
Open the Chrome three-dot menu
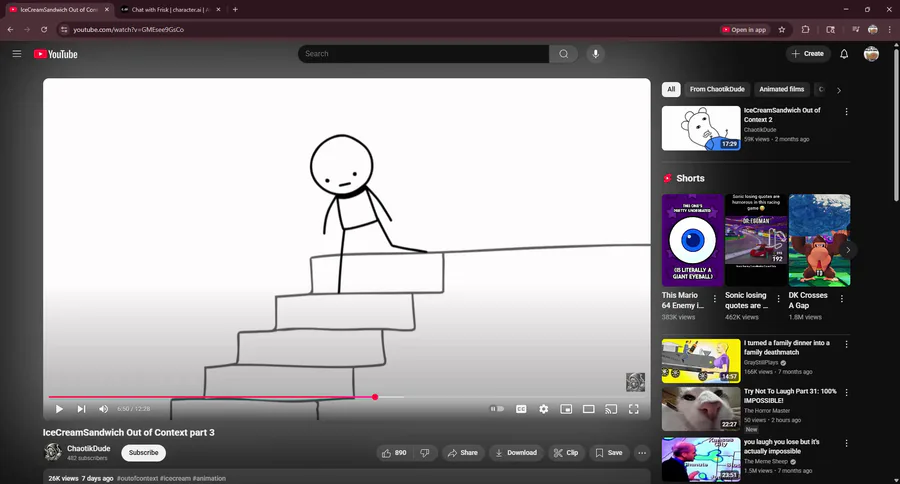coord(890,29)
